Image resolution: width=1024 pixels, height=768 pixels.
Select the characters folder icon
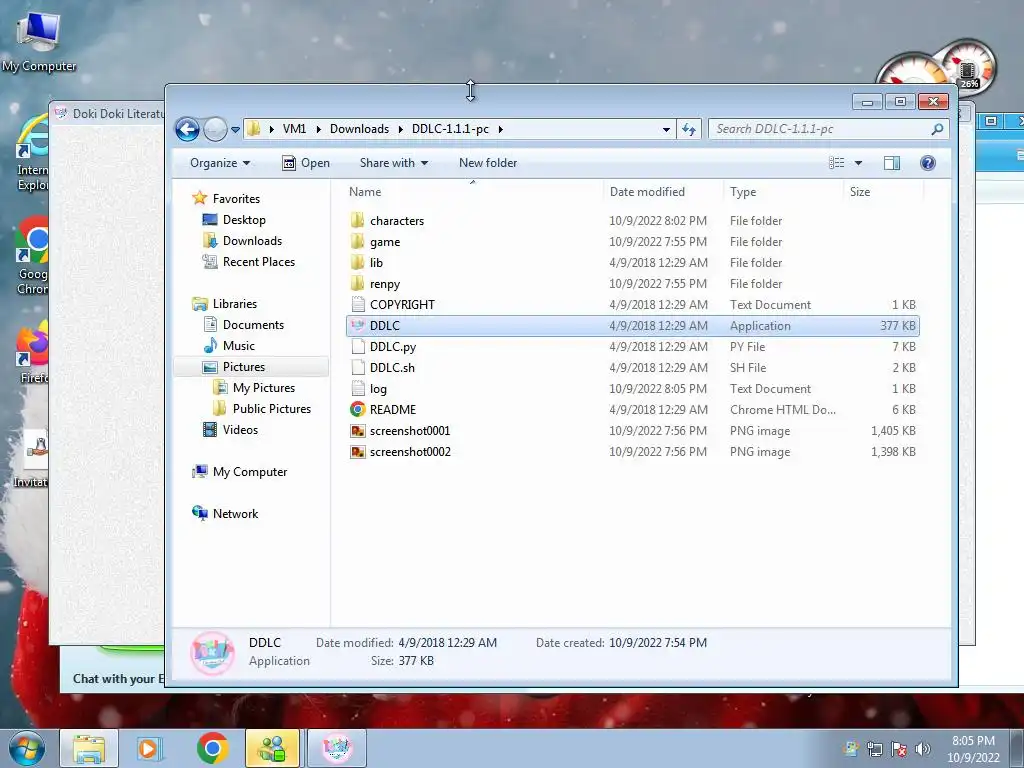tap(357, 220)
